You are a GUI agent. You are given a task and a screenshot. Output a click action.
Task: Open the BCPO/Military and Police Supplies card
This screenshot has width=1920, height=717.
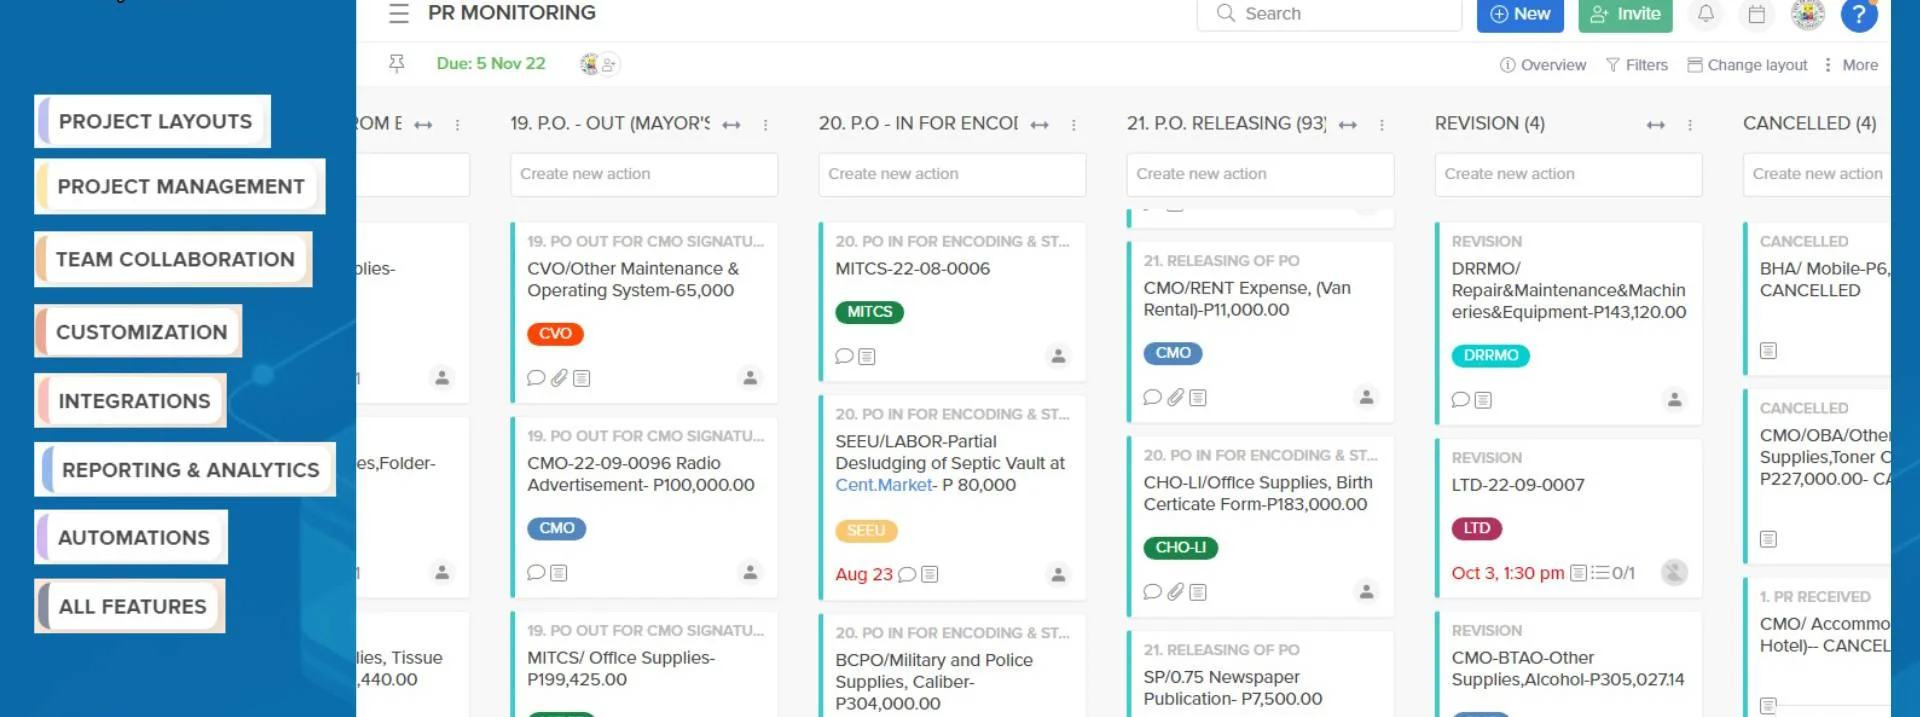(952, 668)
